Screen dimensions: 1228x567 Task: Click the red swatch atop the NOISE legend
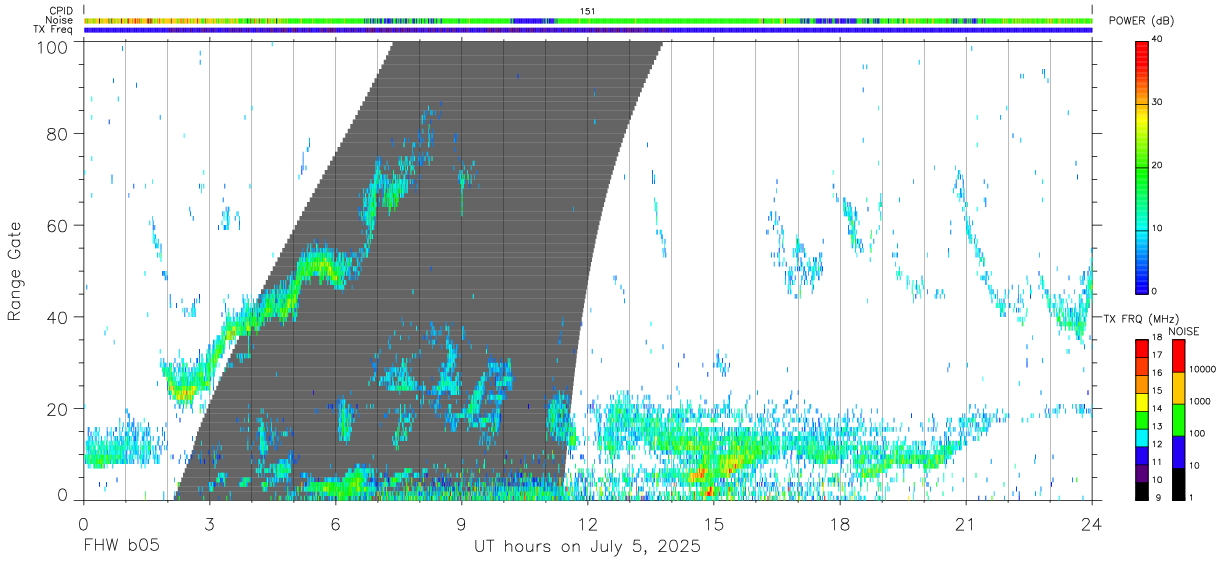[1178, 356]
